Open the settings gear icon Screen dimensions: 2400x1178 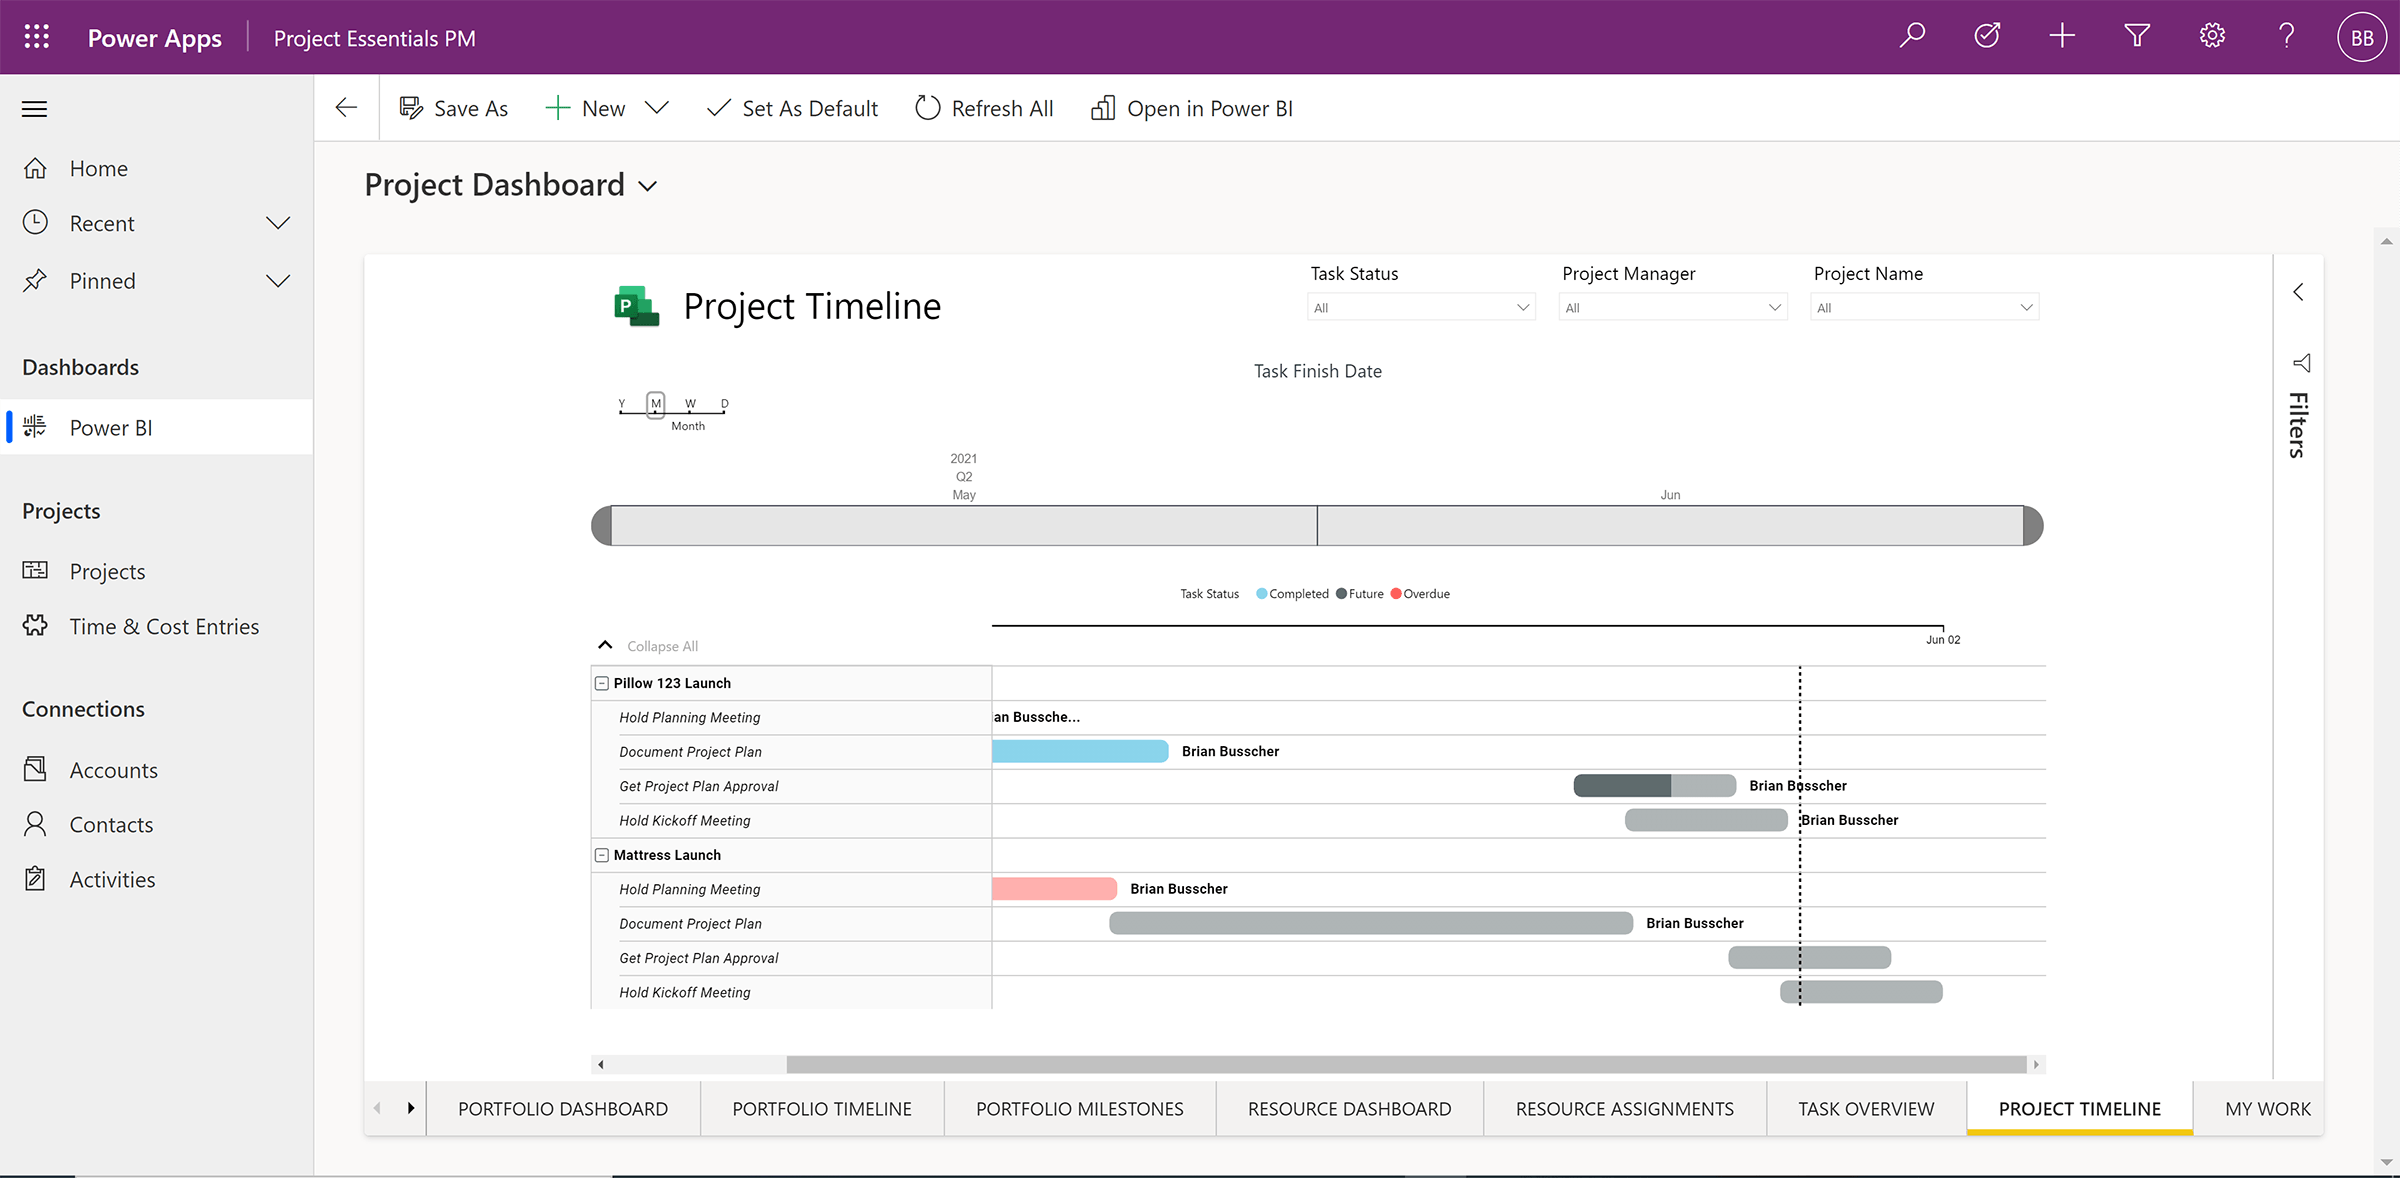coord(2212,37)
